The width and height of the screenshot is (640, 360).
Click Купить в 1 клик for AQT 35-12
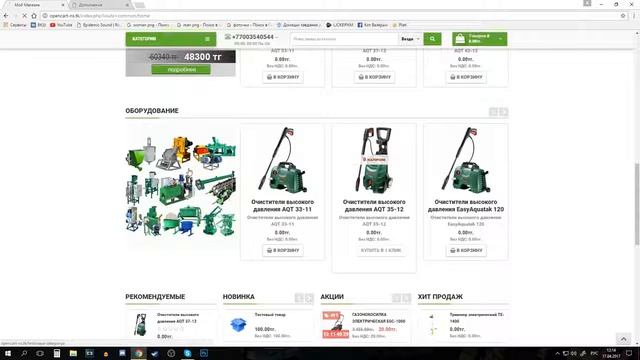[x=381, y=250]
